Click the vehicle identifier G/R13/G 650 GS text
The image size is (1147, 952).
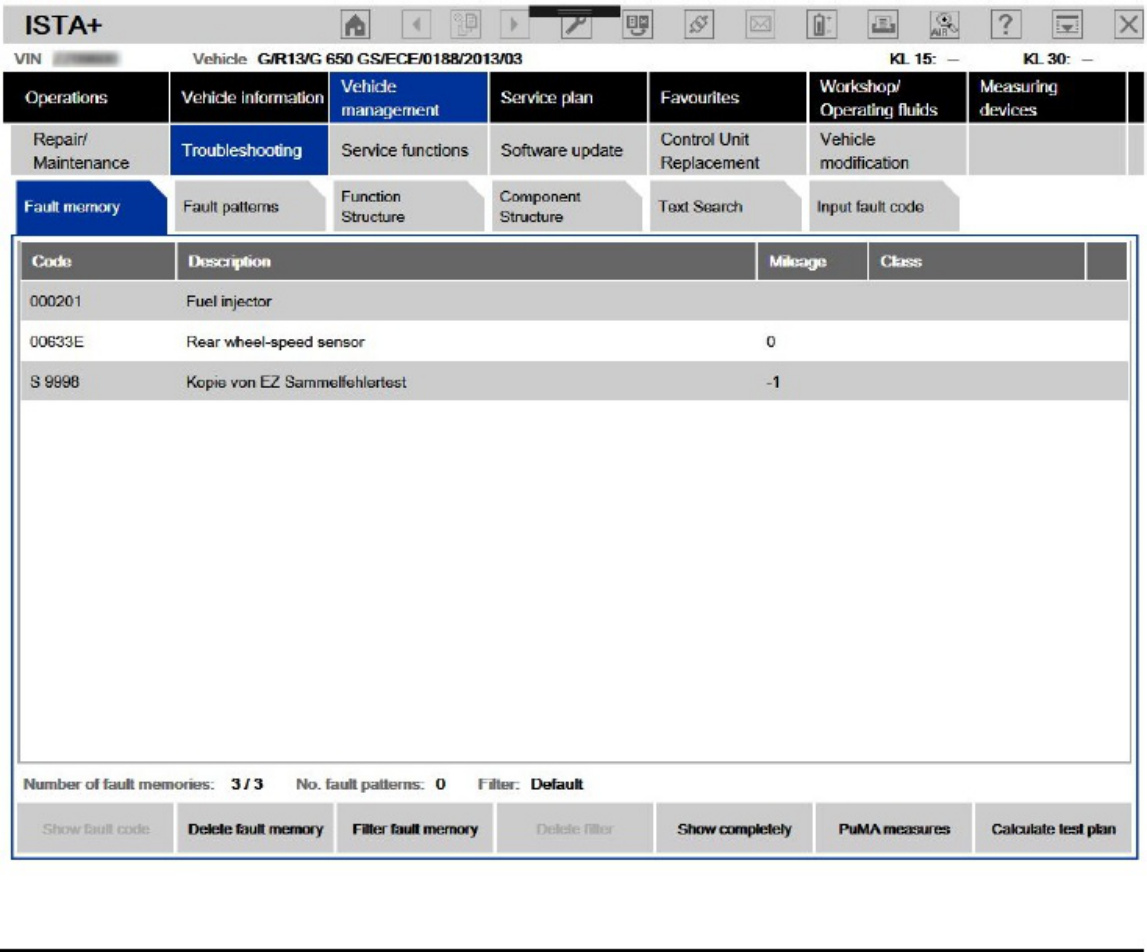coord(390,59)
